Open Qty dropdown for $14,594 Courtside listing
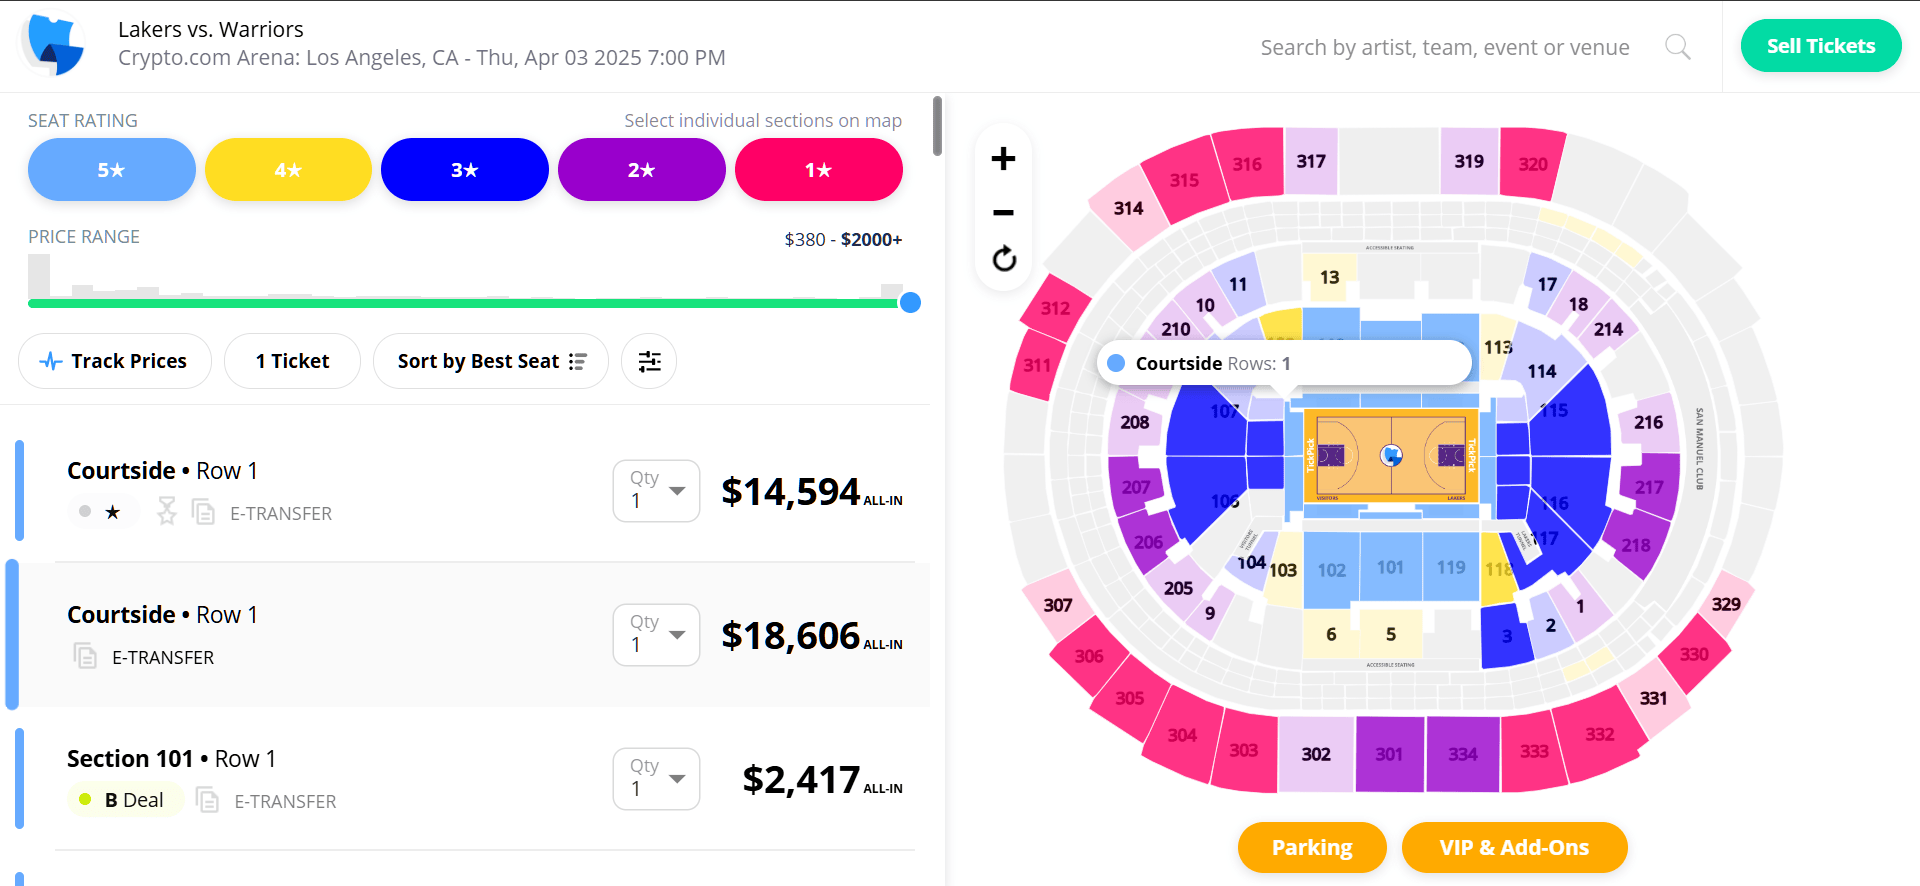The width and height of the screenshot is (1920, 886). (x=656, y=491)
